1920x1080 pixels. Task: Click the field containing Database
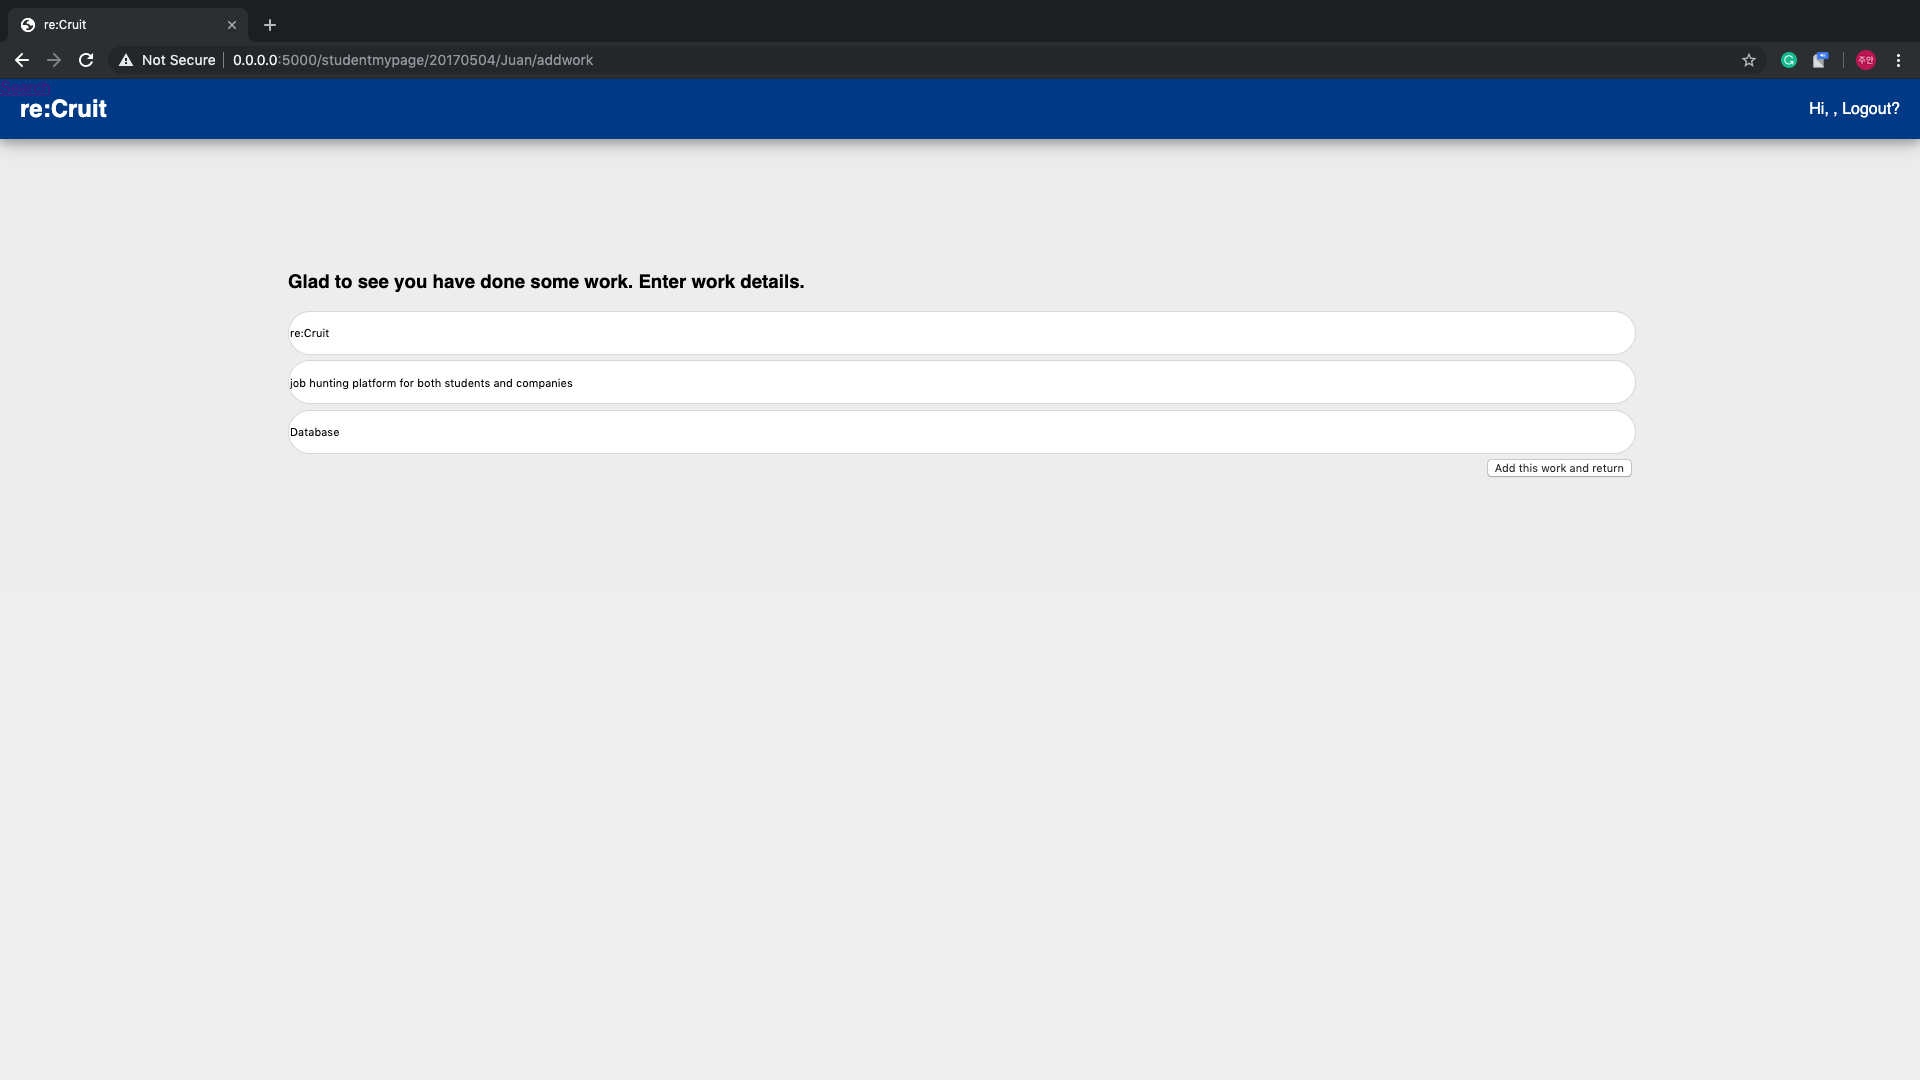[x=960, y=432]
